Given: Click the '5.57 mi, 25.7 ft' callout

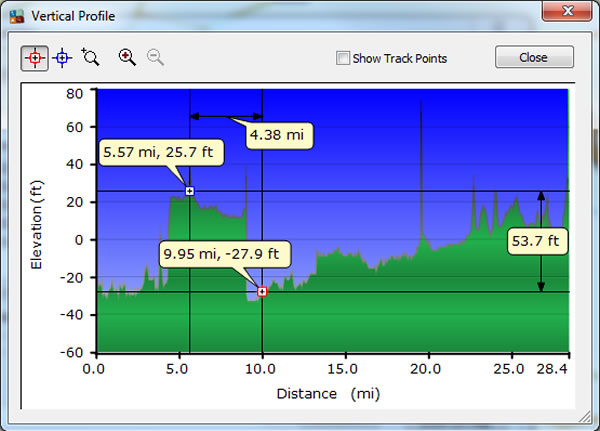Looking at the screenshot, I should 161,152.
